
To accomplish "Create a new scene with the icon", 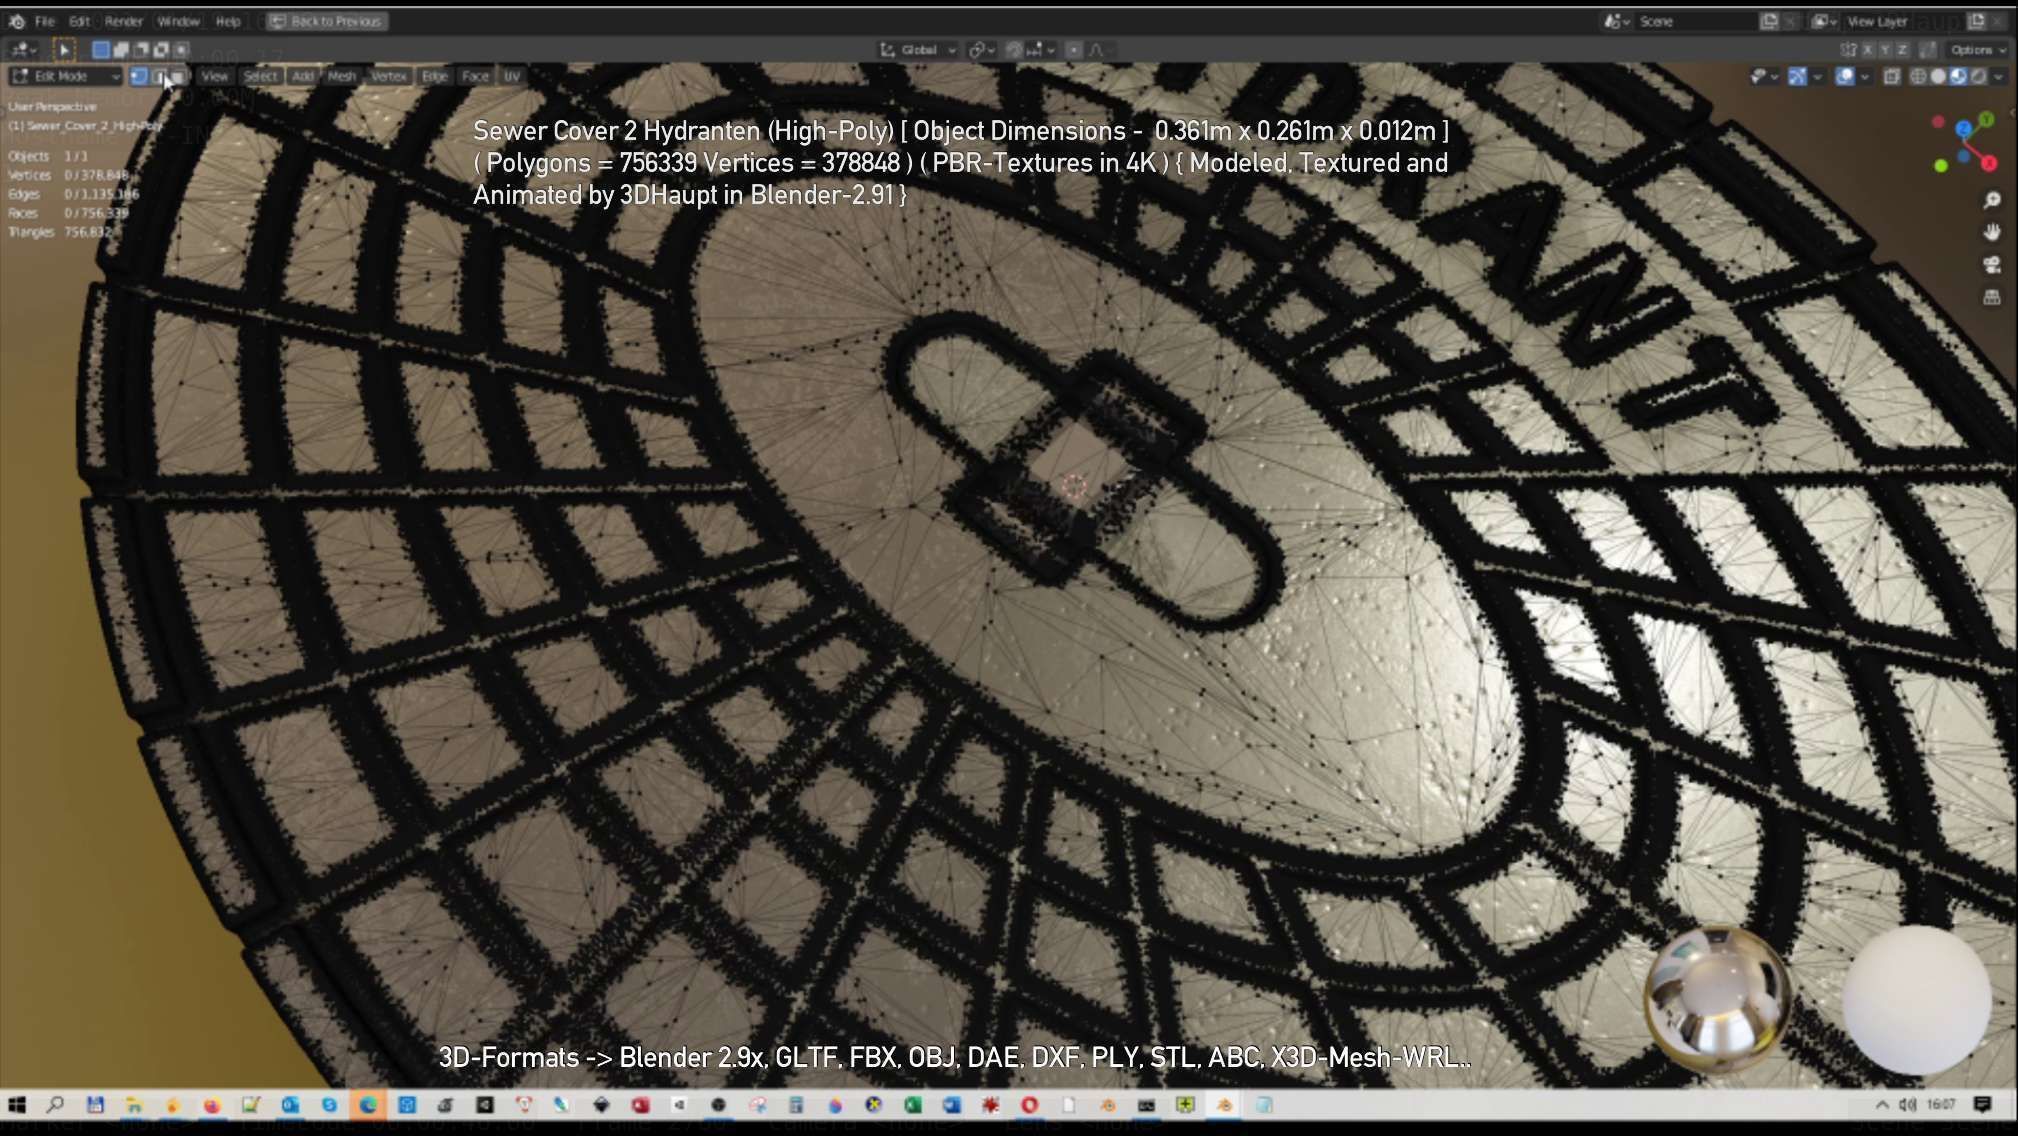I will 1769,21.
